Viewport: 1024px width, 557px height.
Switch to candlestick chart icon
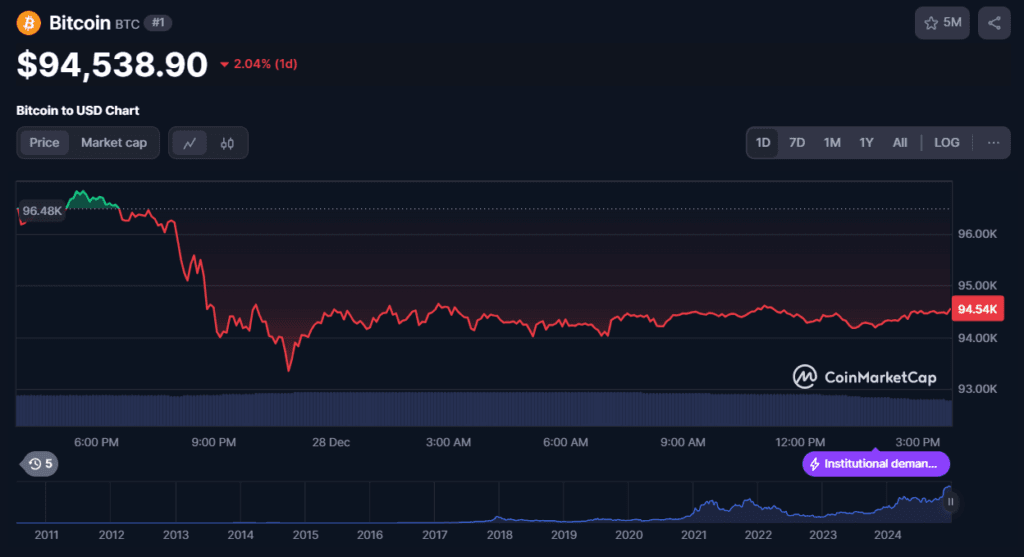[x=227, y=143]
